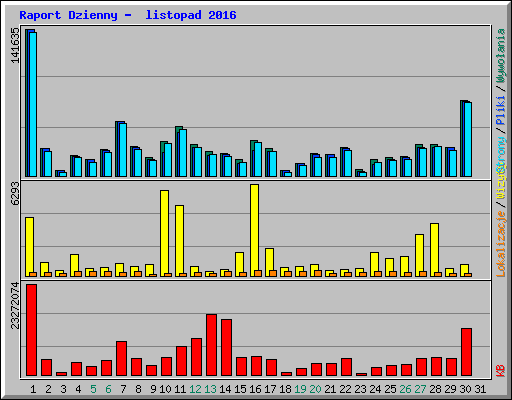Click the middle chart axis value 6293
Screen dimensions: 512x400
pyautogui.click(x=15, y=194)
